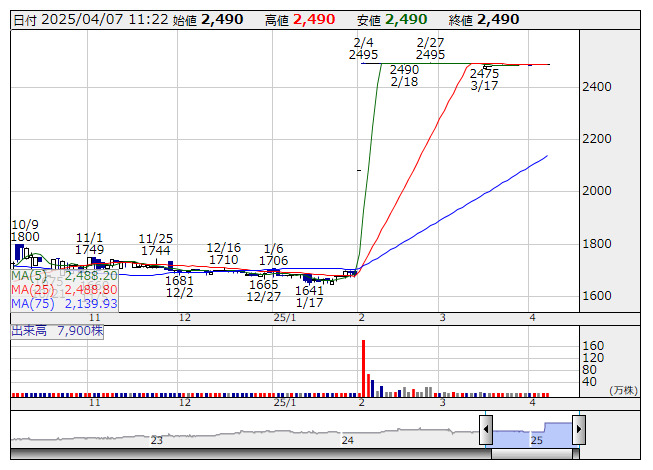Click the 2400 price axis label

pos(597,87)
